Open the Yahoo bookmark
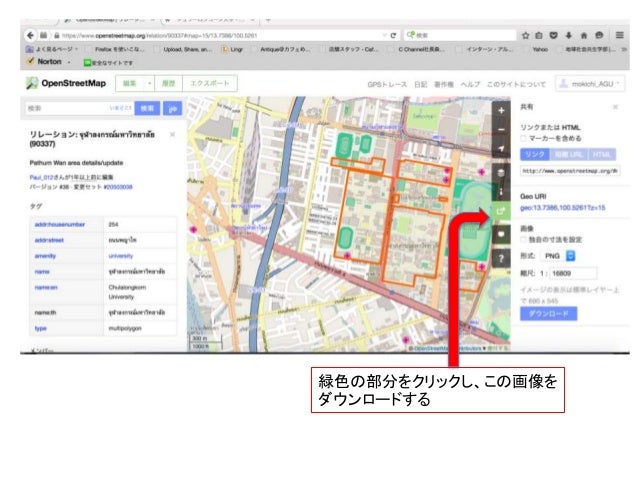The image size is (638, 479). tap(536, 49)
